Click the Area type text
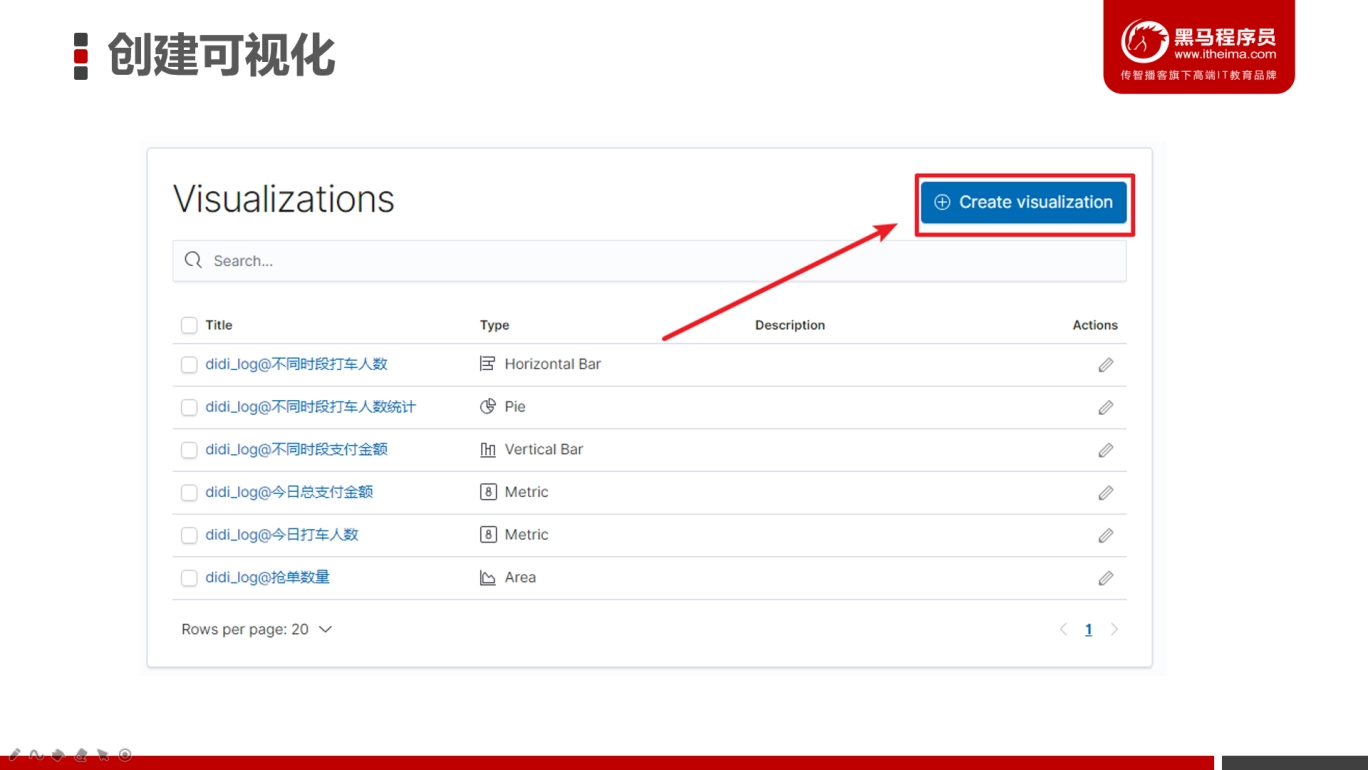Screen dimensions: 1368x770 click(520, 577)
